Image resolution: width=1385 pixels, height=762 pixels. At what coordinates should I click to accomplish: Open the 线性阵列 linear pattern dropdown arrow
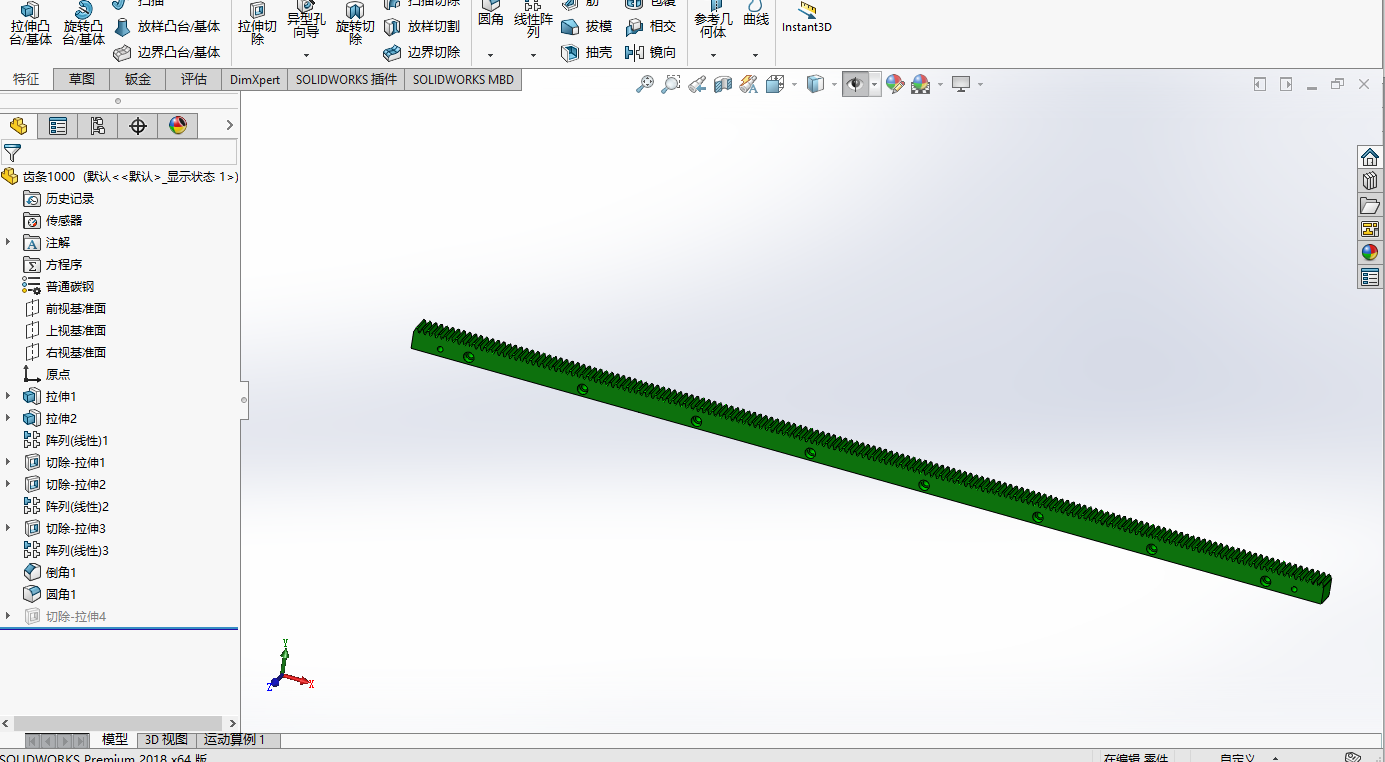click(533, 55)
